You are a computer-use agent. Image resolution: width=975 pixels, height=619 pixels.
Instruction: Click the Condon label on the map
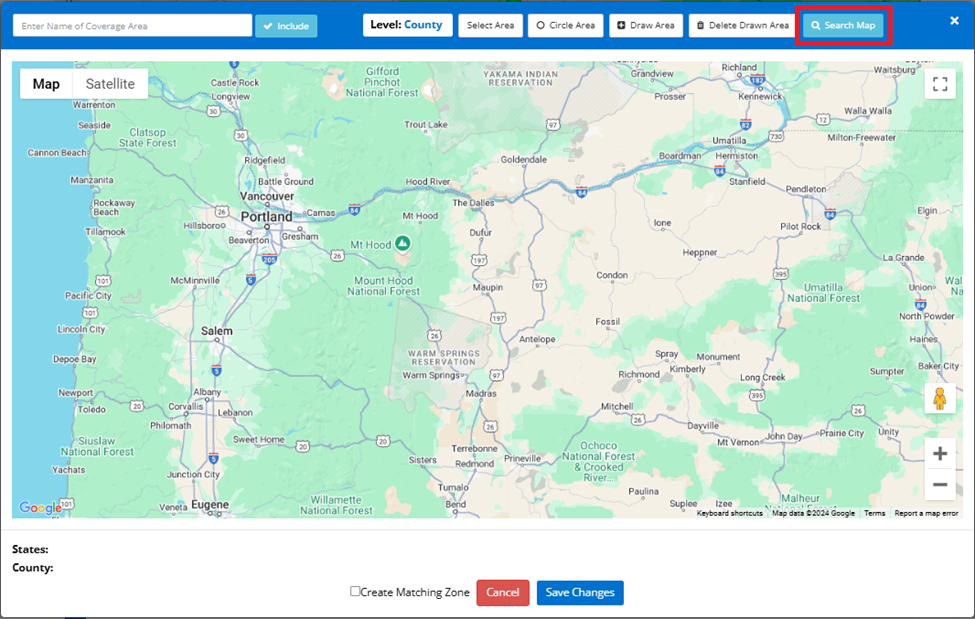pyautogui.click(x=612, y=275)
